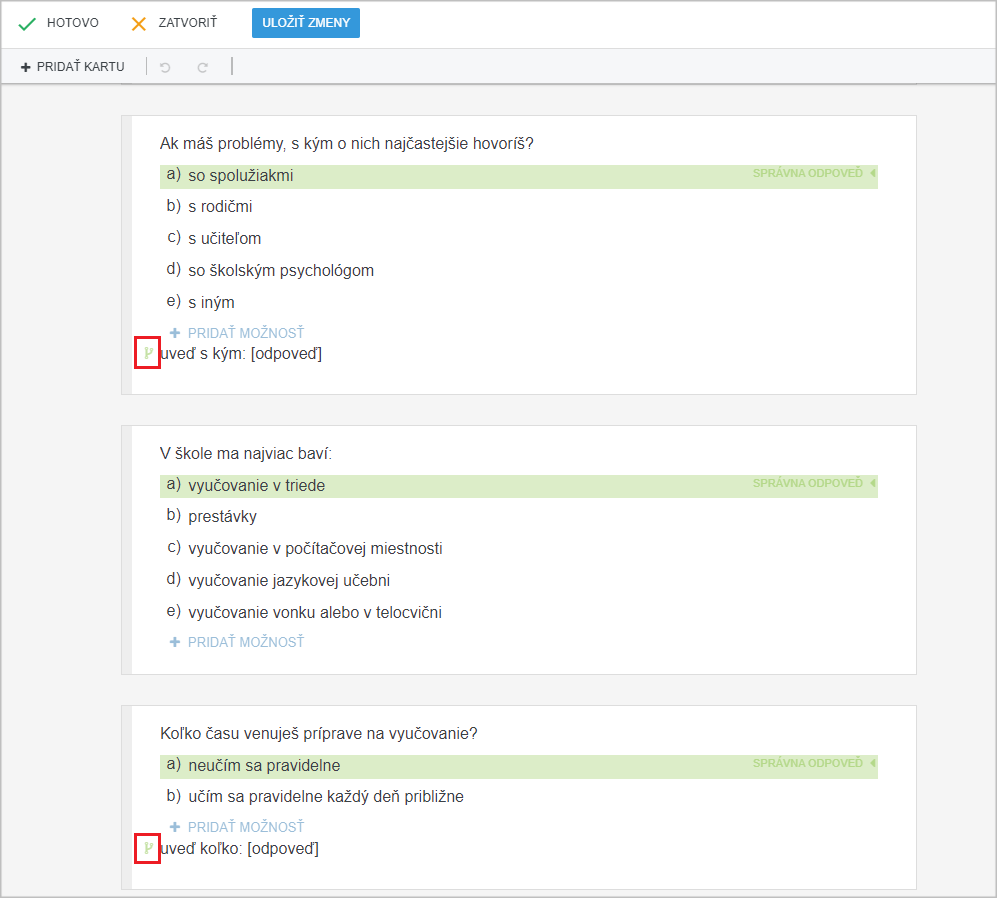This screenshot has width=997, height=898.
Task: Click the redo arrow icon
Action: tap(202, 67)
